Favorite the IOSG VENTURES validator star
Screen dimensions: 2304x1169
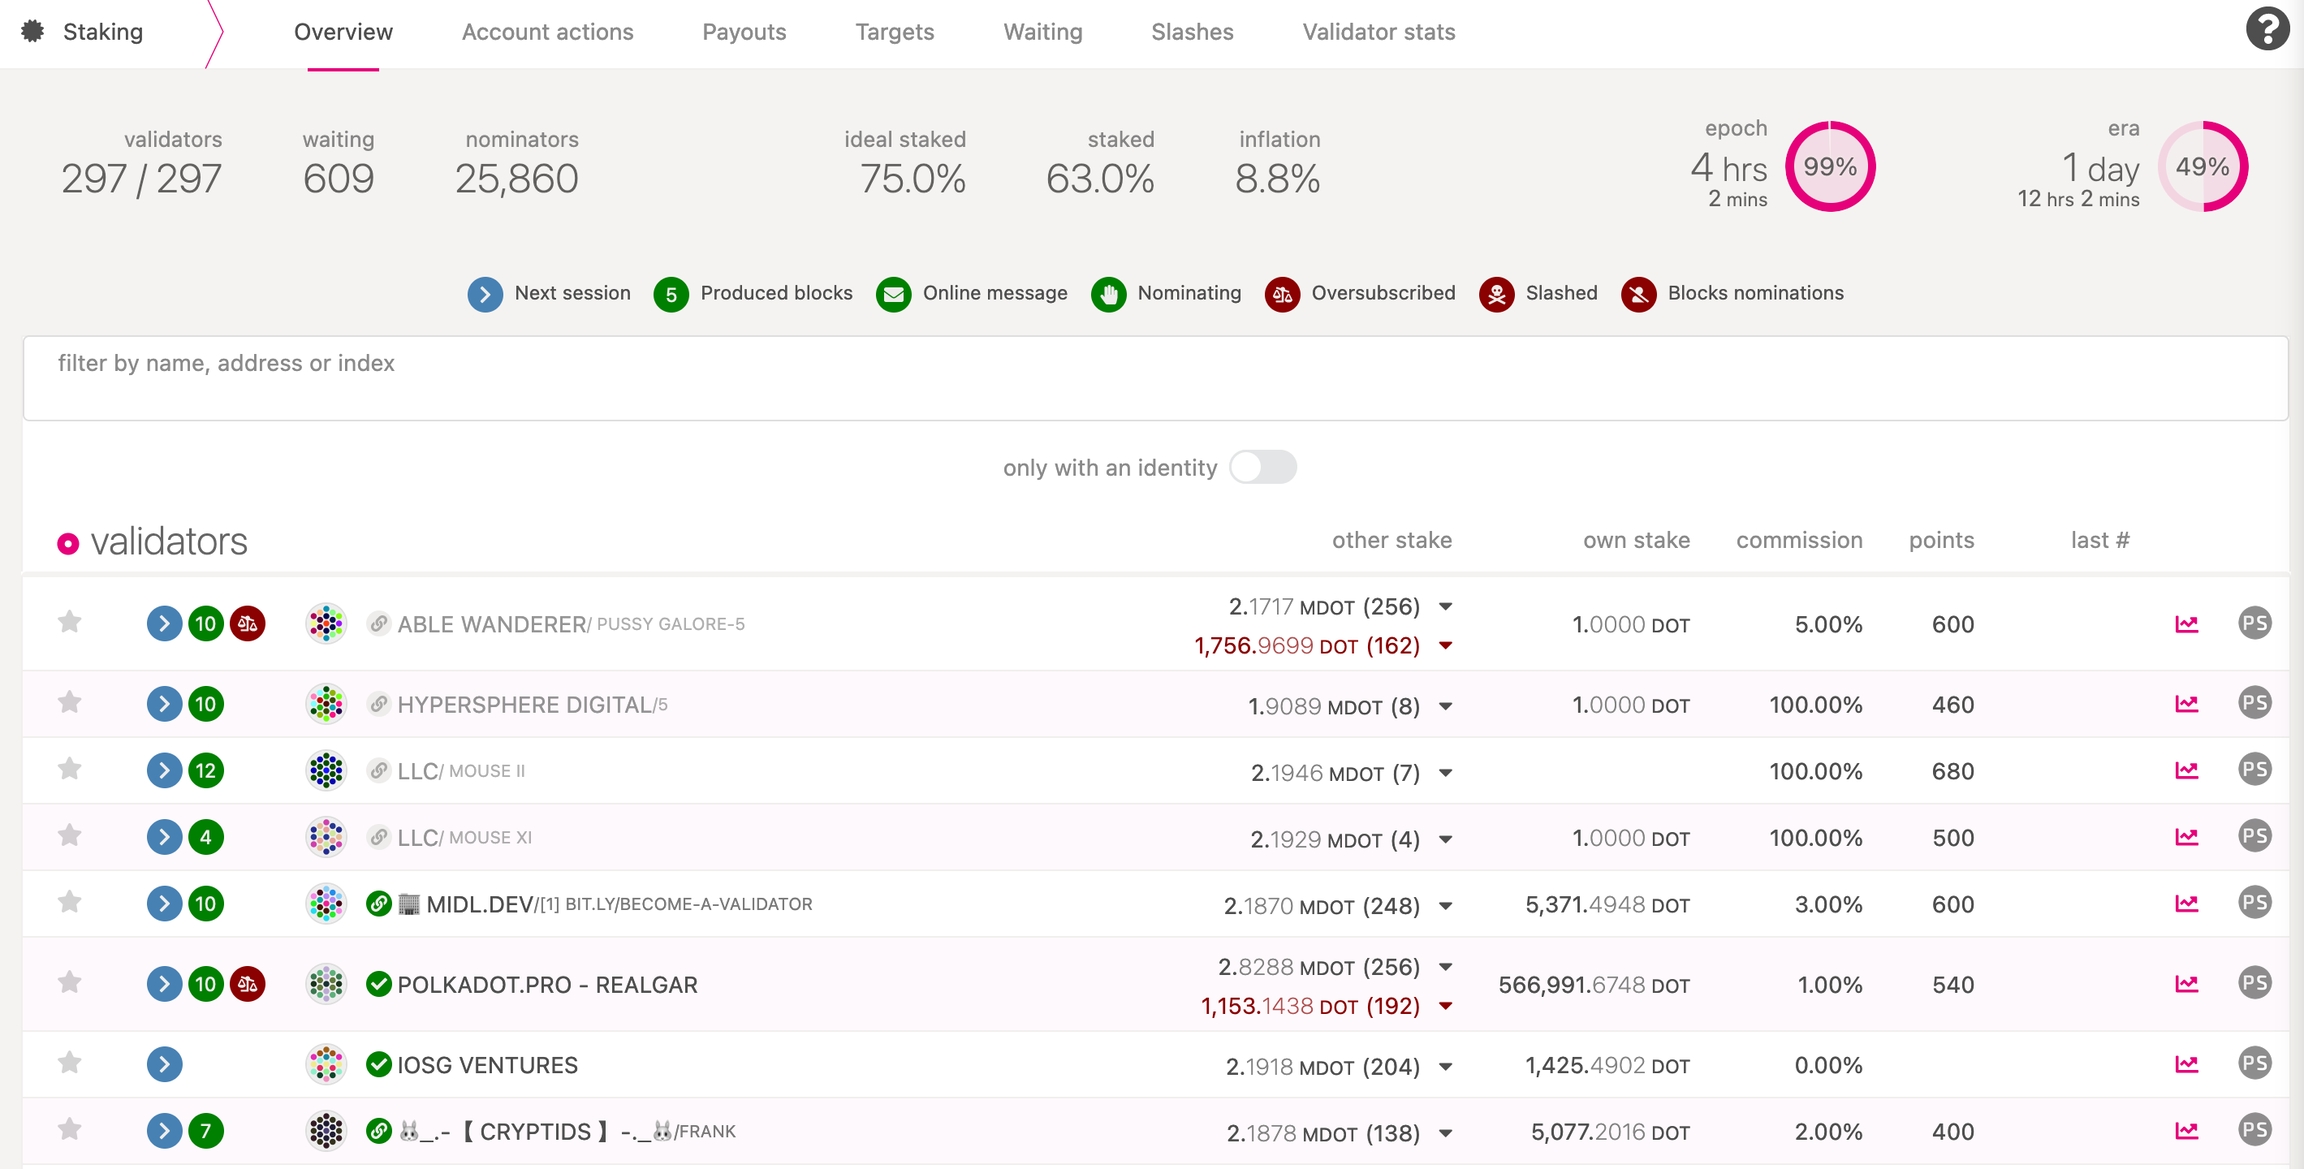pos(69,1063)
